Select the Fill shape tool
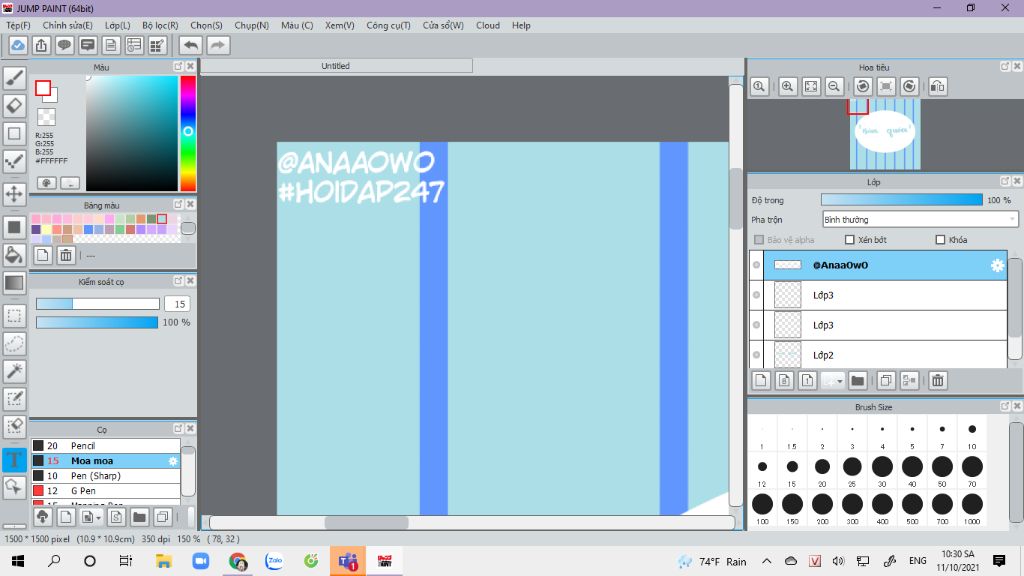The image size is (1024, 576). point(14,227)
